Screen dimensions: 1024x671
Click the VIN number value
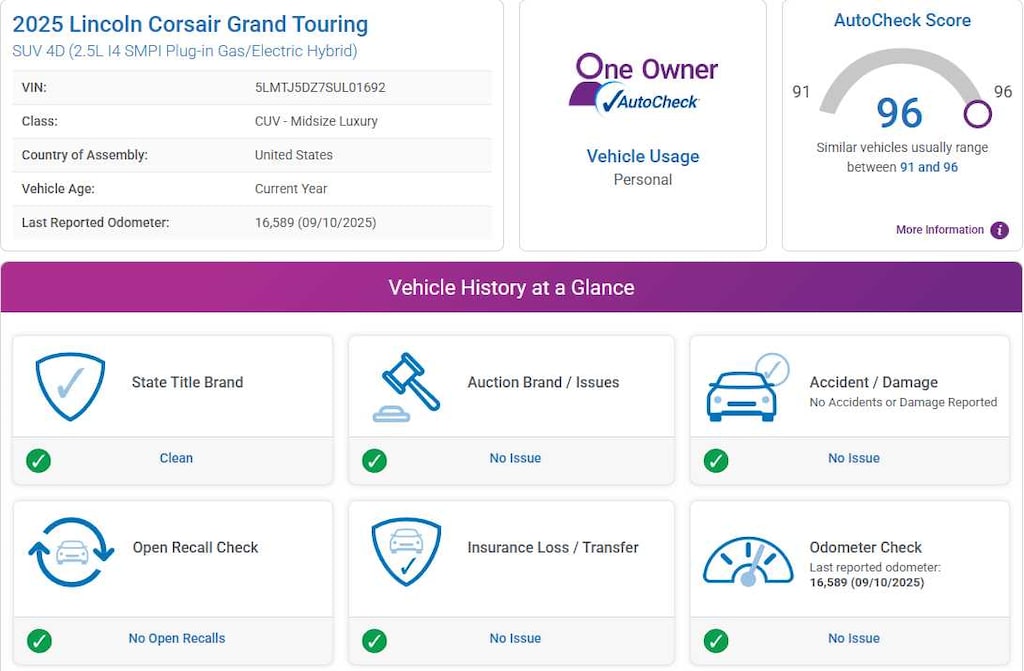320,88
